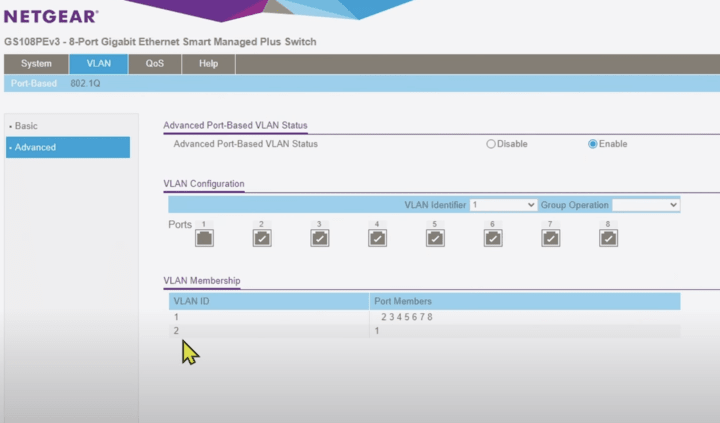
Task: Open the VLAN Identifier dropdown
Action: coord(503,204)
